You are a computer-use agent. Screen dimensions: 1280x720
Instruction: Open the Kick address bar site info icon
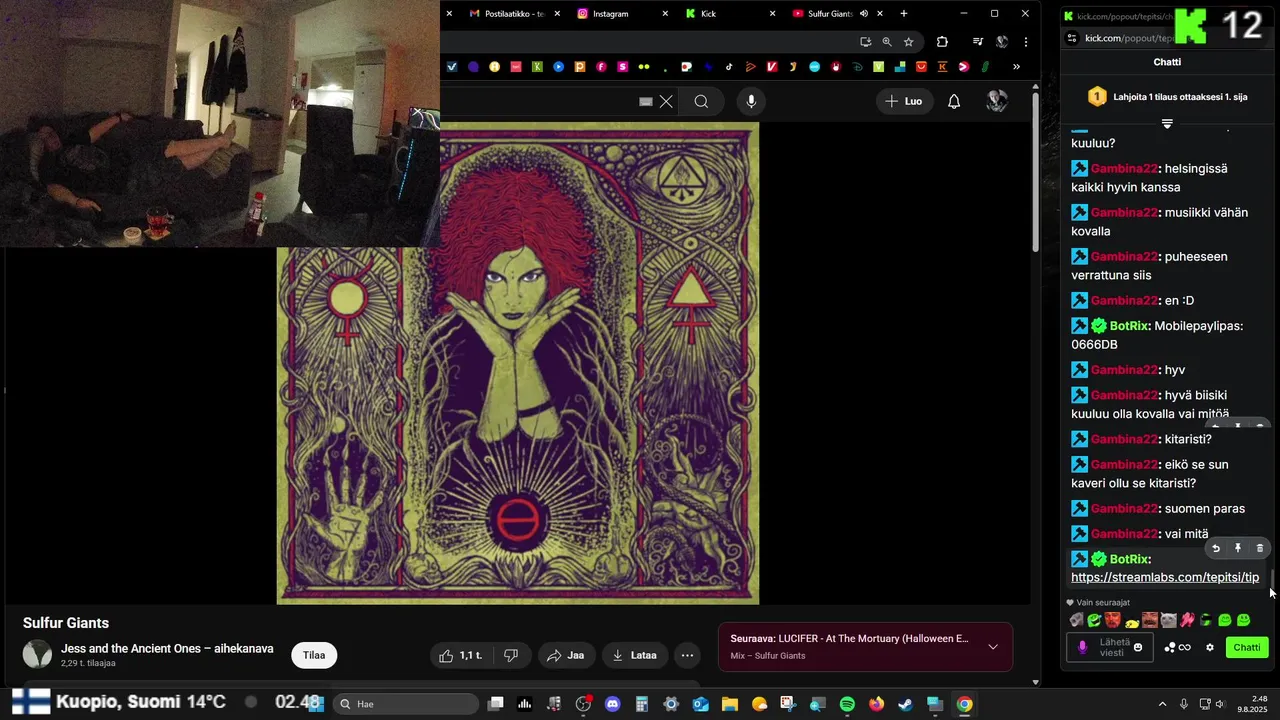click(1071, 38)
